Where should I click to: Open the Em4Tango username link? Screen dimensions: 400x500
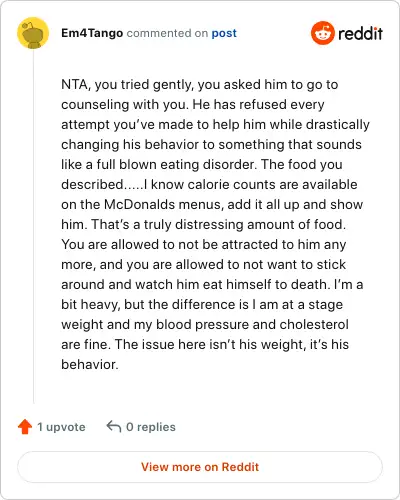pyautogui.click(x=92, y=33)
